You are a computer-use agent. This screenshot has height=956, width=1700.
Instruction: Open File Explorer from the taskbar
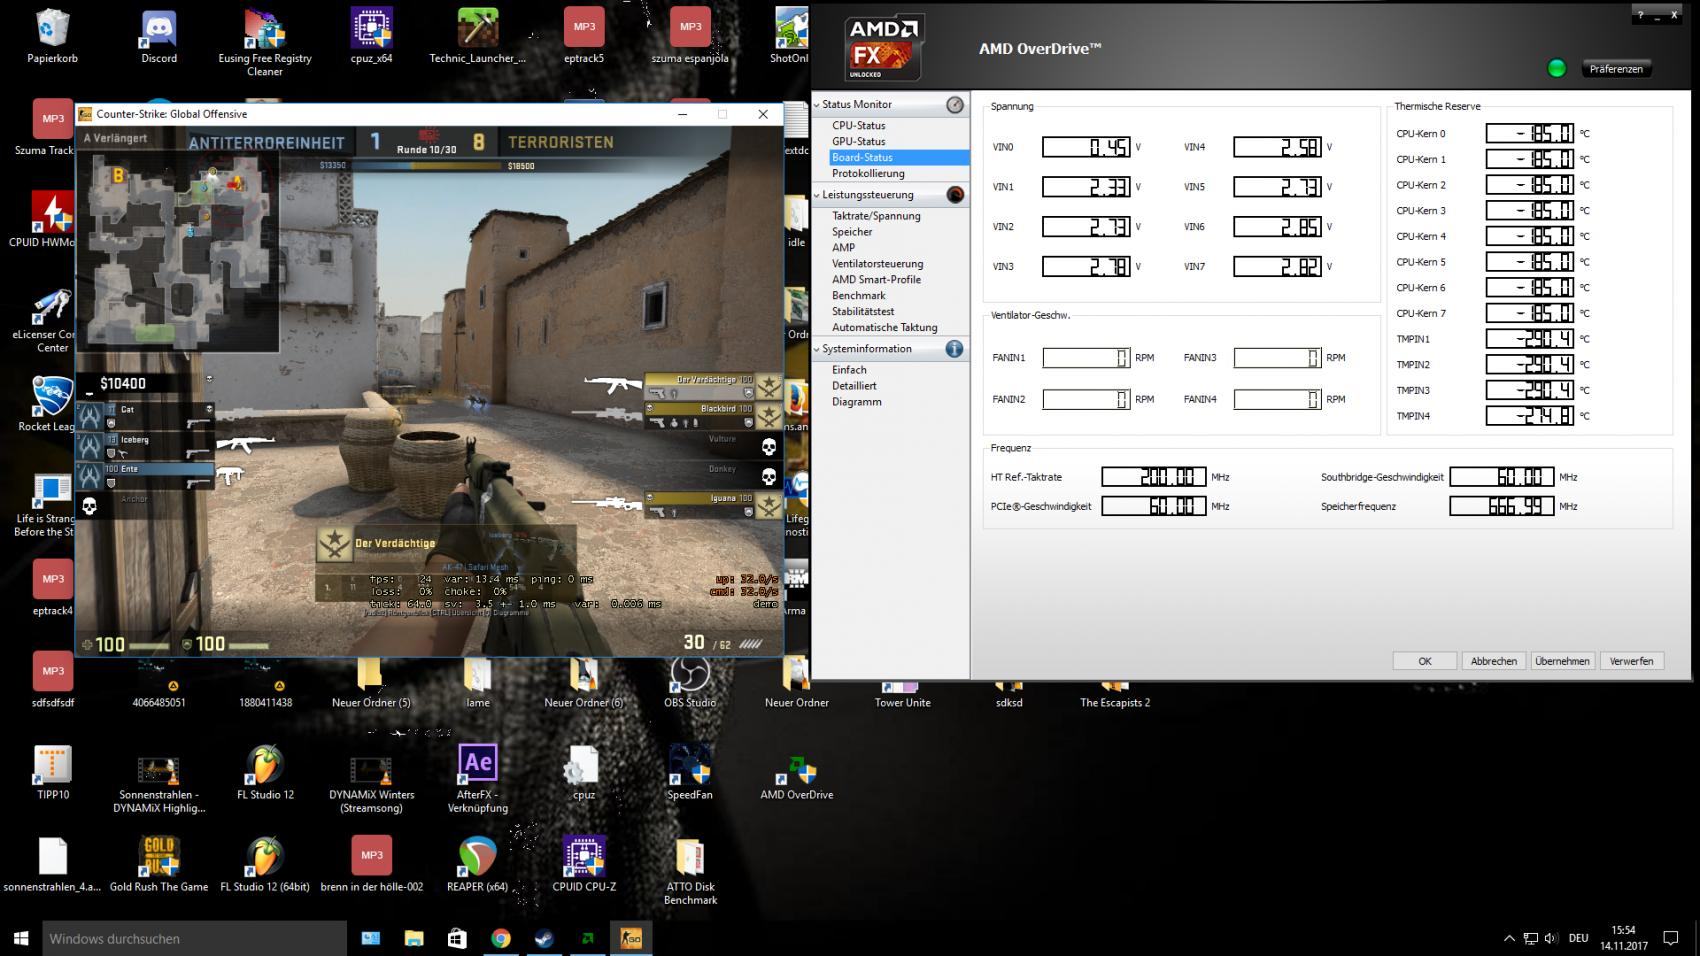click(x=414, y=938)
